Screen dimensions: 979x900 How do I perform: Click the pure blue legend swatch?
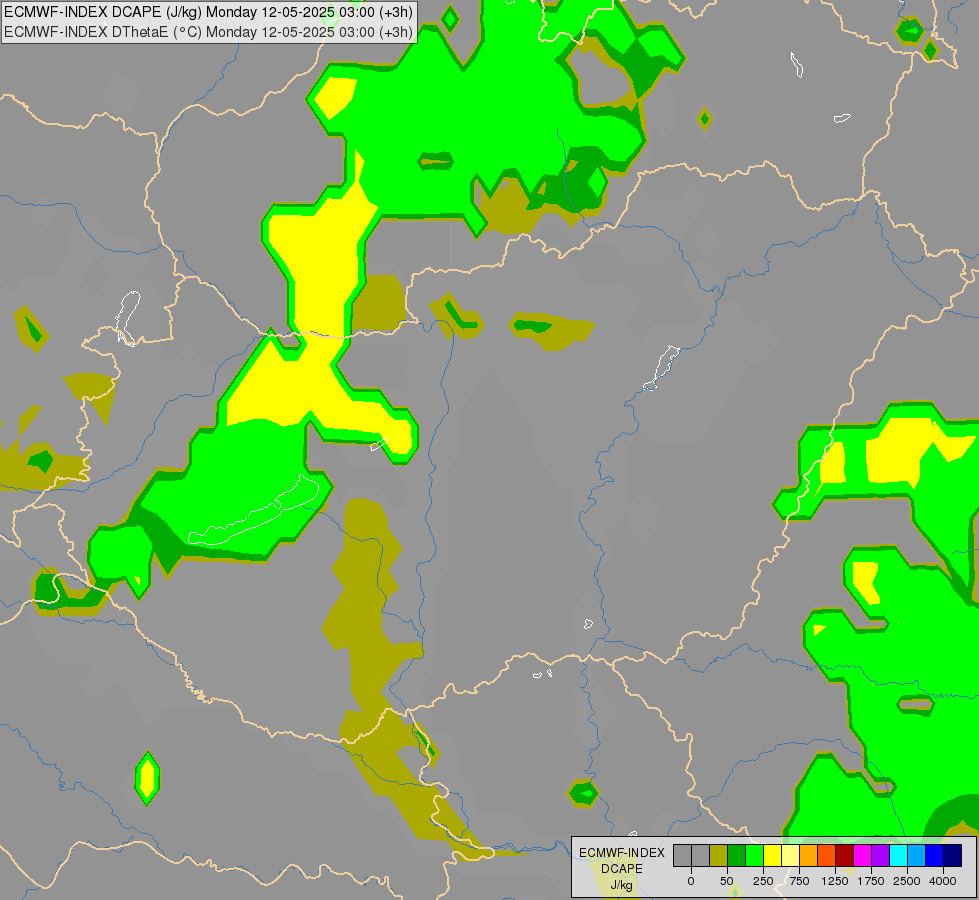(x=935, y=856)
